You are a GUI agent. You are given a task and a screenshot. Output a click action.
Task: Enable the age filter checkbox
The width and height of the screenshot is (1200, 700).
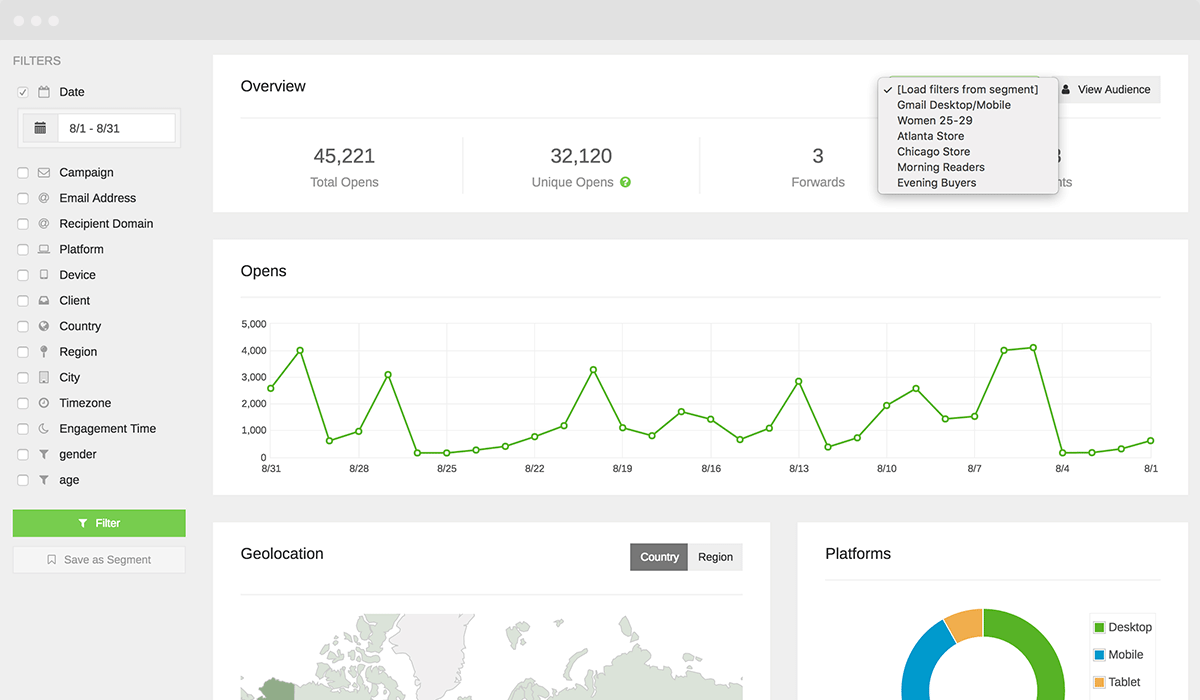coord(22,480)
